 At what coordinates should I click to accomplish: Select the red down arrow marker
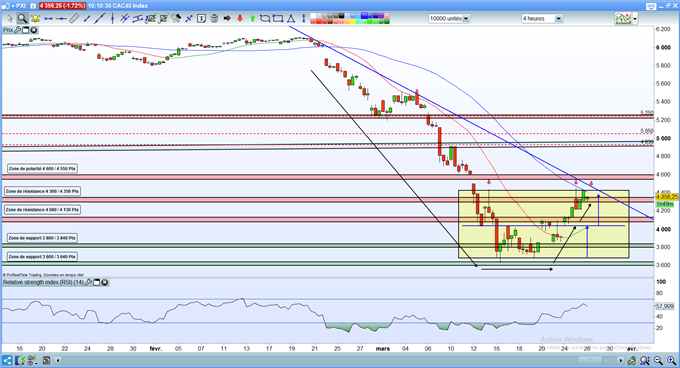240,19
